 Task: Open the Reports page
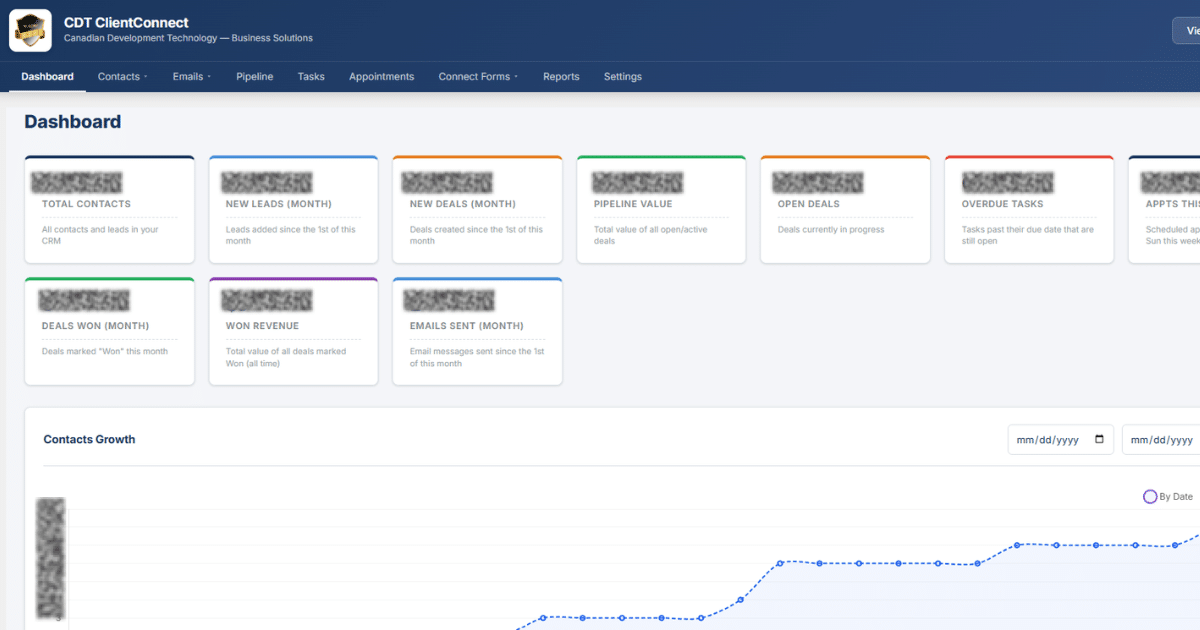pyautogui.click(x=561, y=77)
